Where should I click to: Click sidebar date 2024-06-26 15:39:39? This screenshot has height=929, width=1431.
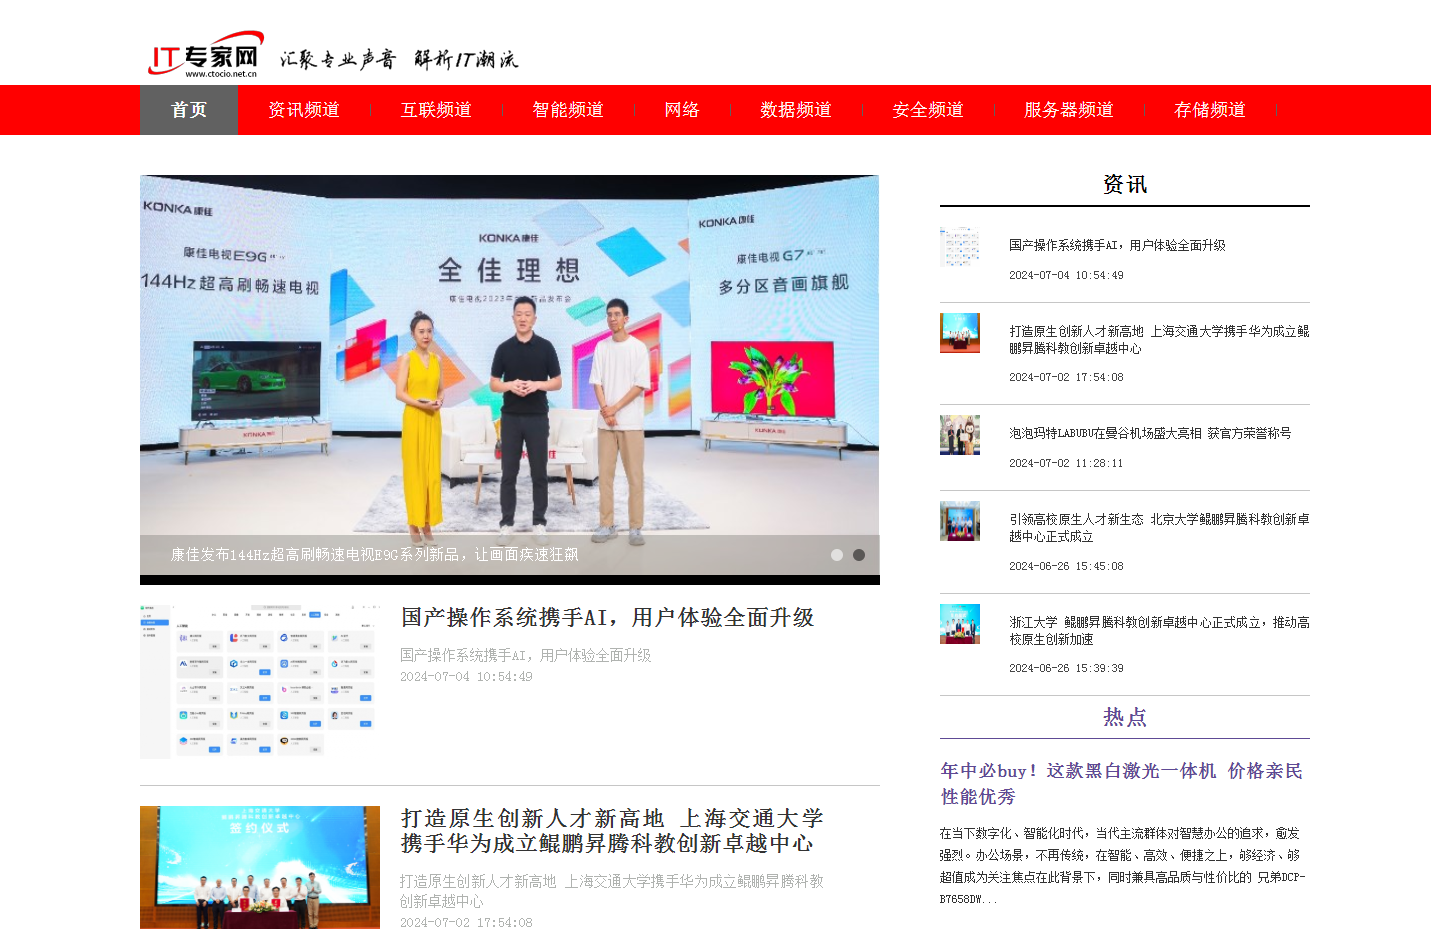click(x=1066, y=669)
